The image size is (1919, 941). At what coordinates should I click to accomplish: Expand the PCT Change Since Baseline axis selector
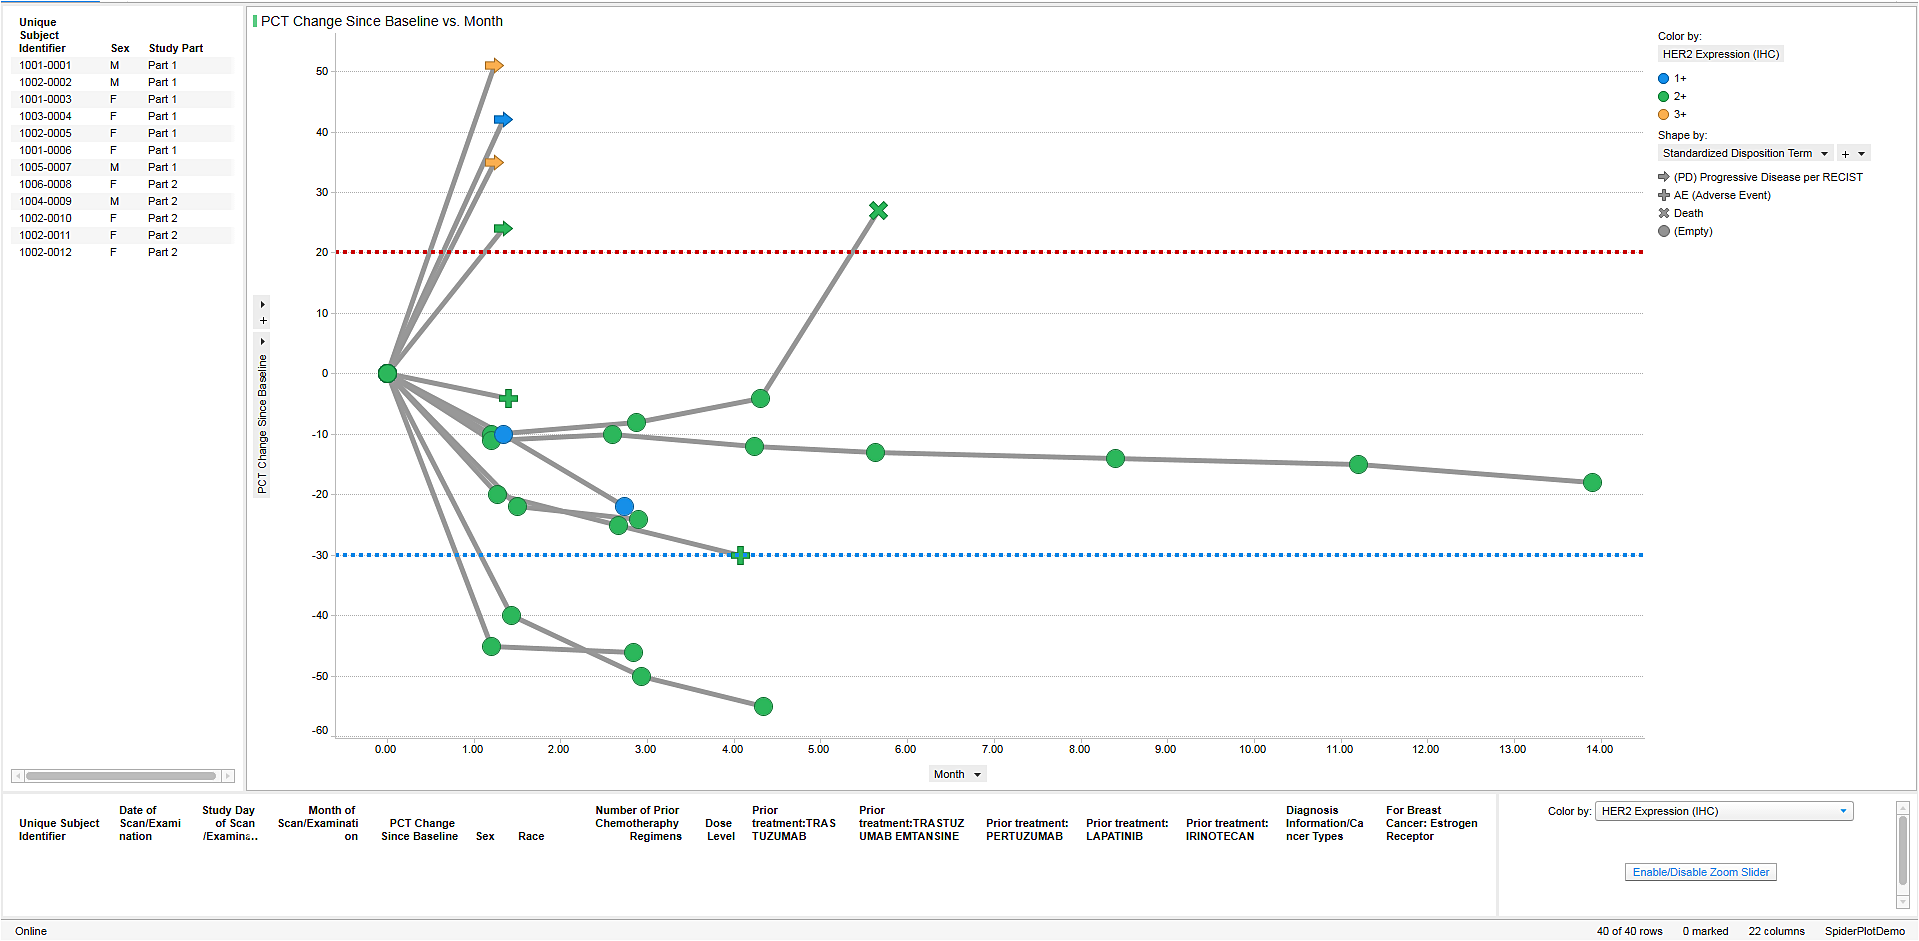263,342
